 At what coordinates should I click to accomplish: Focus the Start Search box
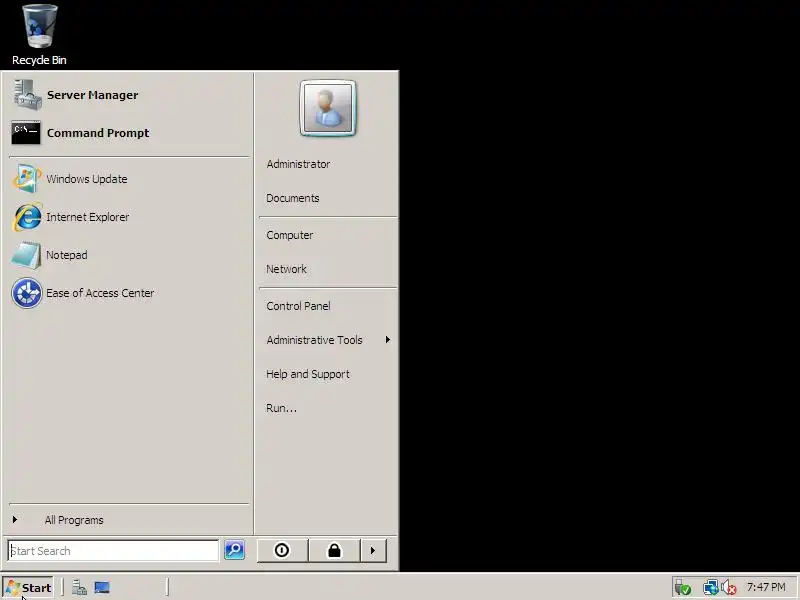click(113, 551)
